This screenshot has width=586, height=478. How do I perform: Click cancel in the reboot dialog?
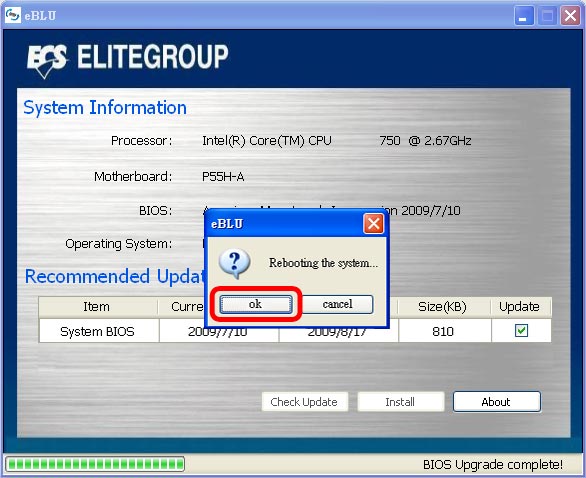pos(337,304)
